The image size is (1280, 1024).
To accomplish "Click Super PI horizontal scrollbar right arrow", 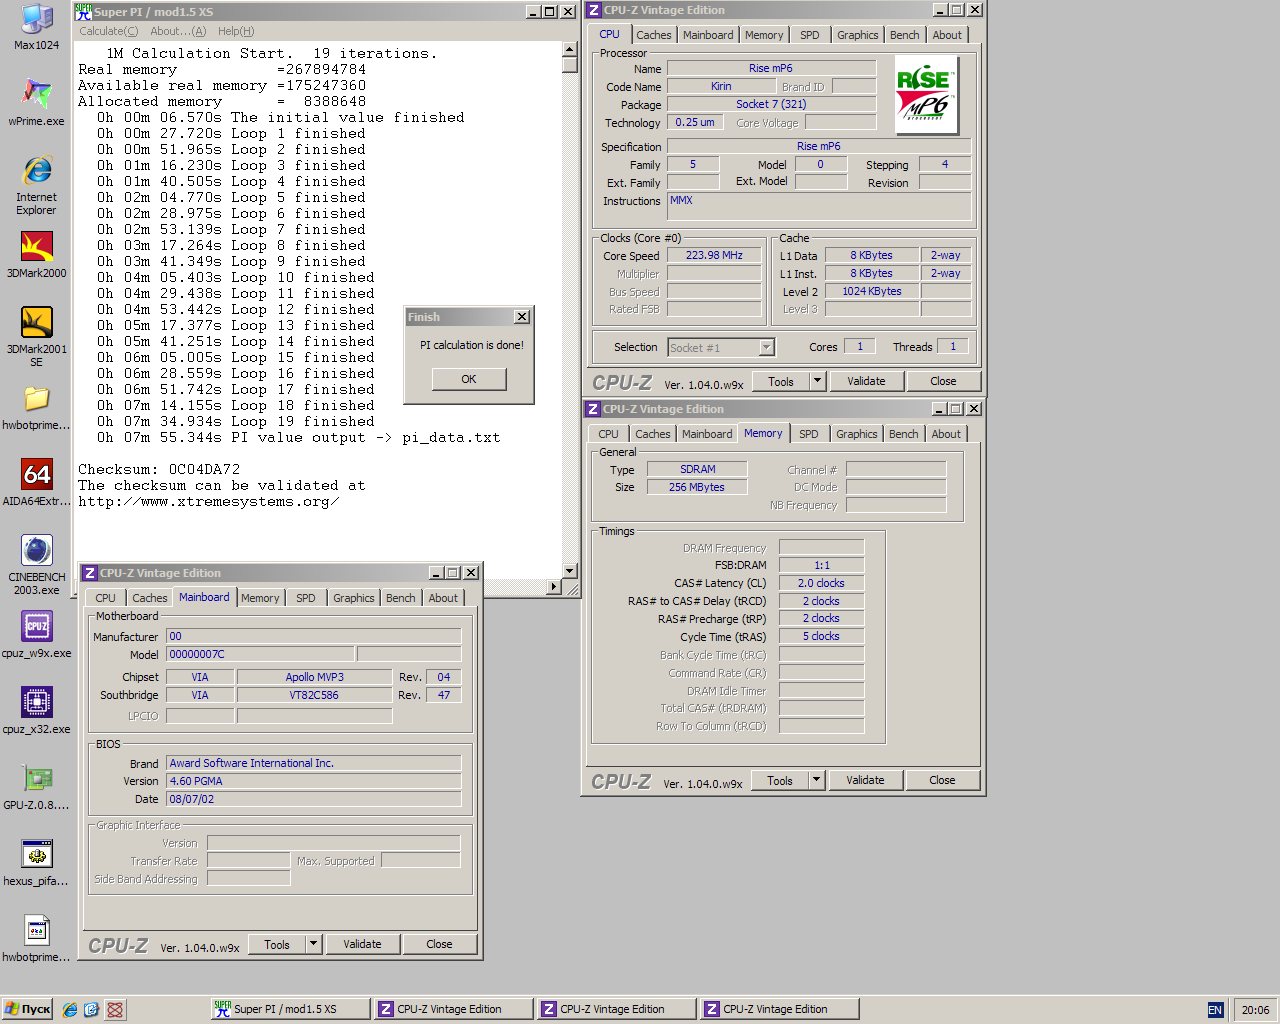I will click(x=554, y=587).
